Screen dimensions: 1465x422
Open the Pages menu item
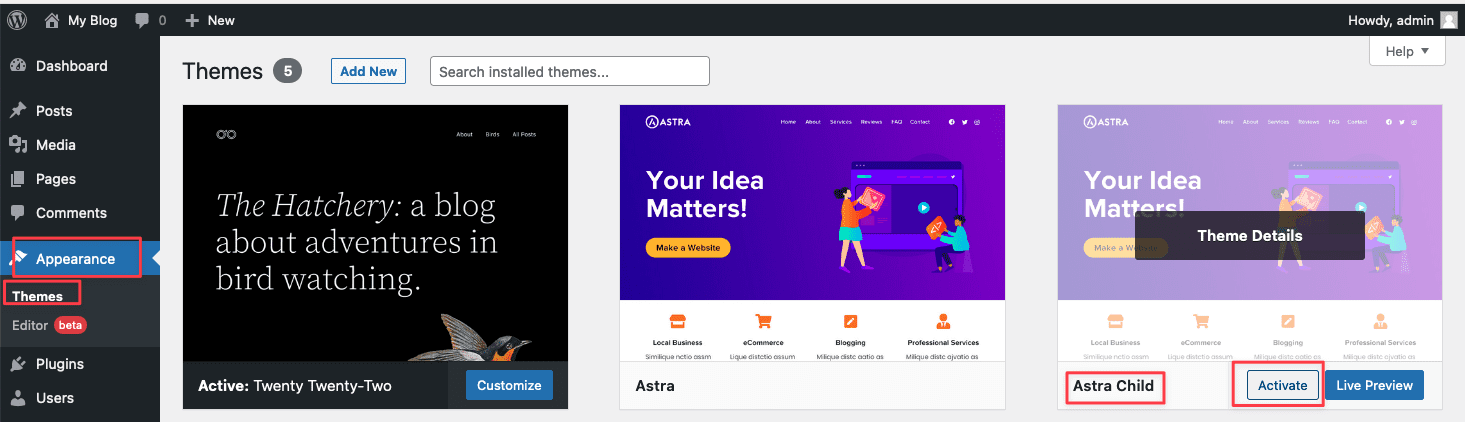click(x=56, y=179)
